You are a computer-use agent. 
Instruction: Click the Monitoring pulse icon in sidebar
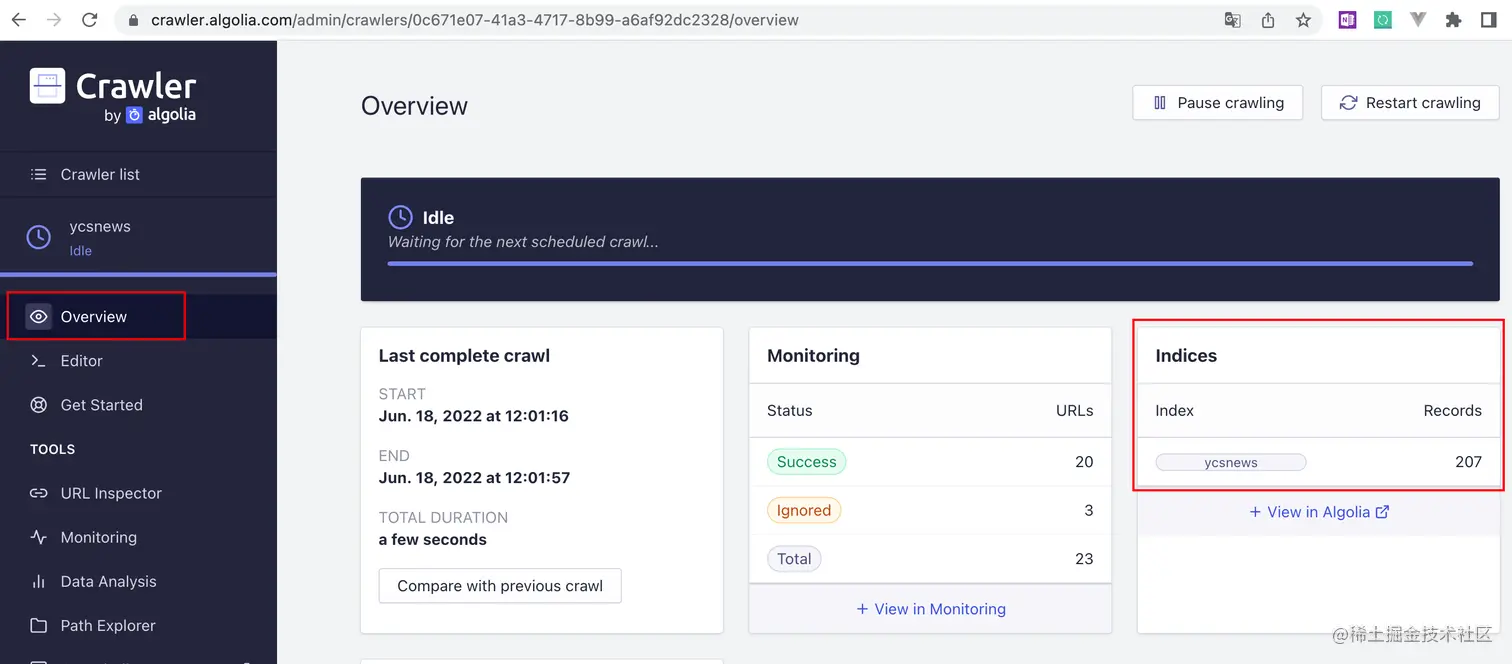click(39, 537)
